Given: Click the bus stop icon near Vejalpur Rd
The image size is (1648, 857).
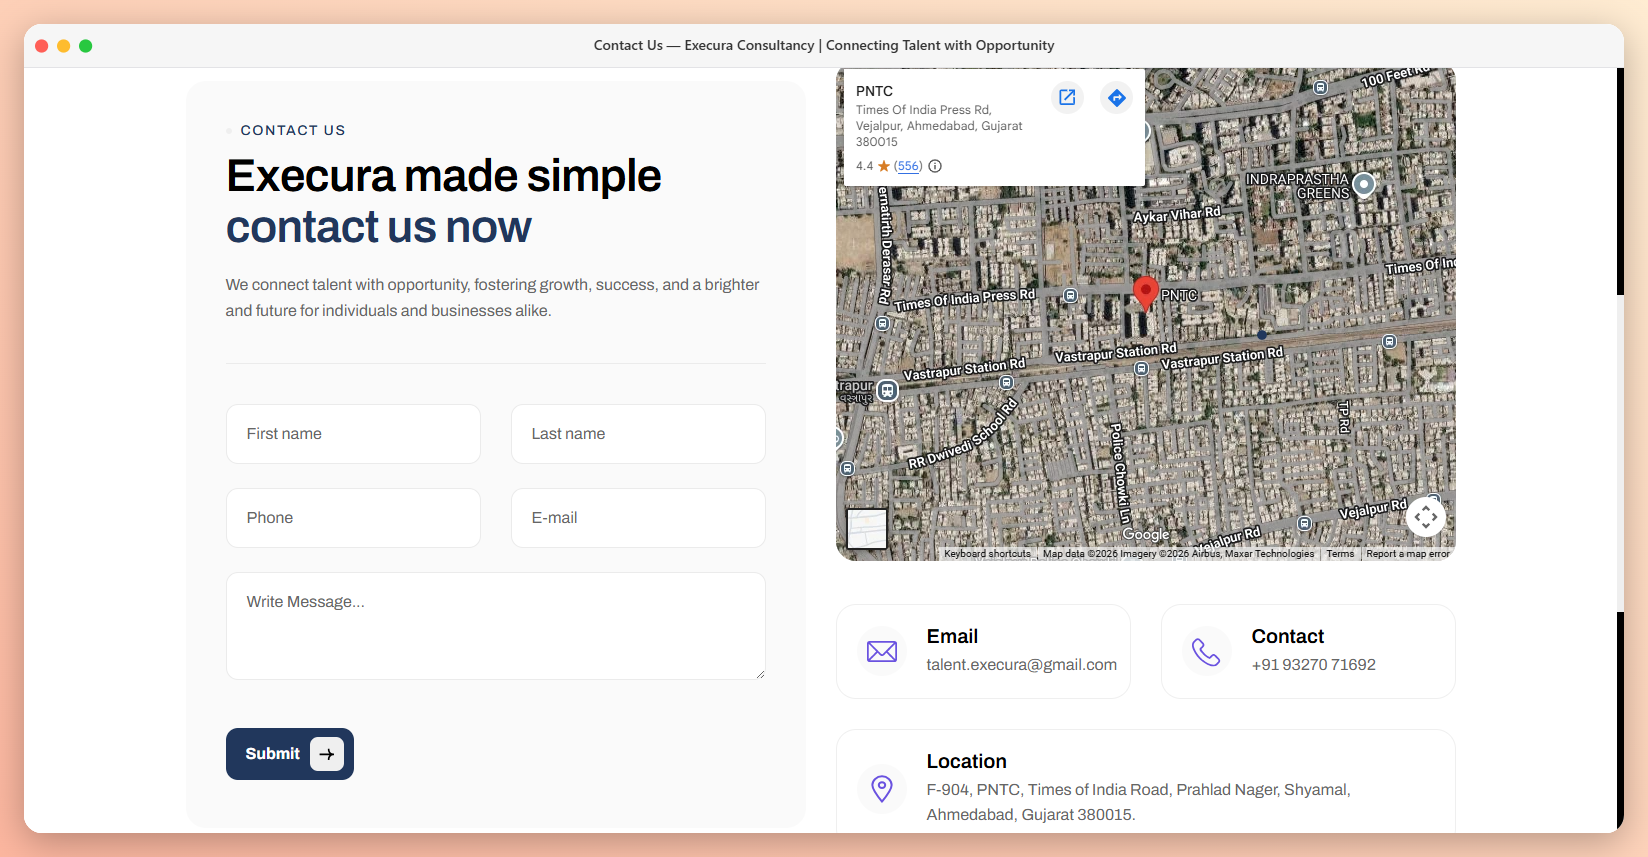Looking at the screenshot, I should point(1304,523).
